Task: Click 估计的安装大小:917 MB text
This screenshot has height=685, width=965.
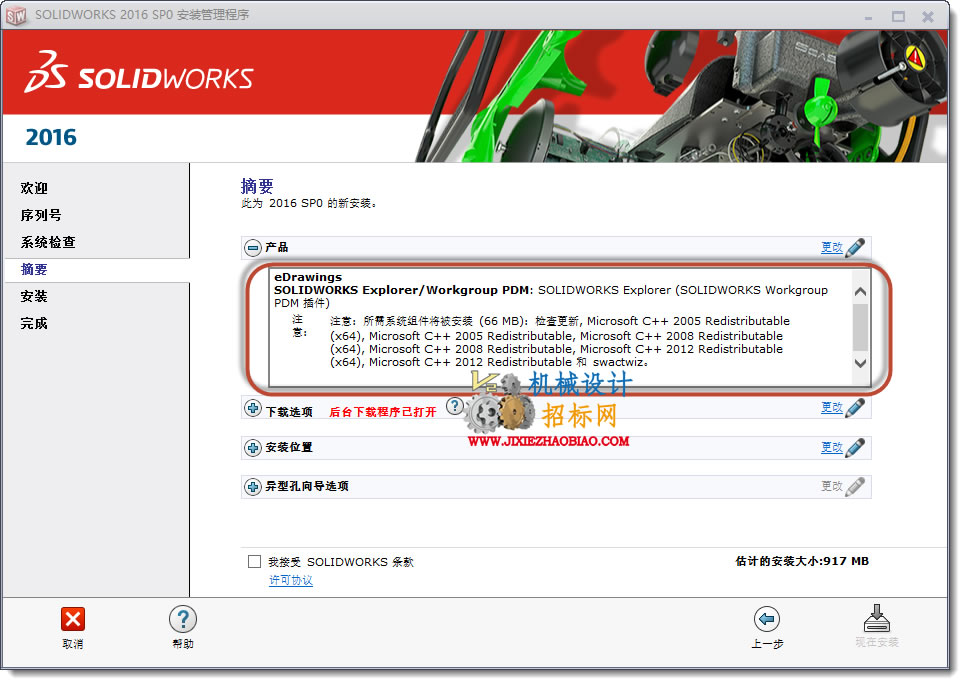Action: click(x=802, y=561)
